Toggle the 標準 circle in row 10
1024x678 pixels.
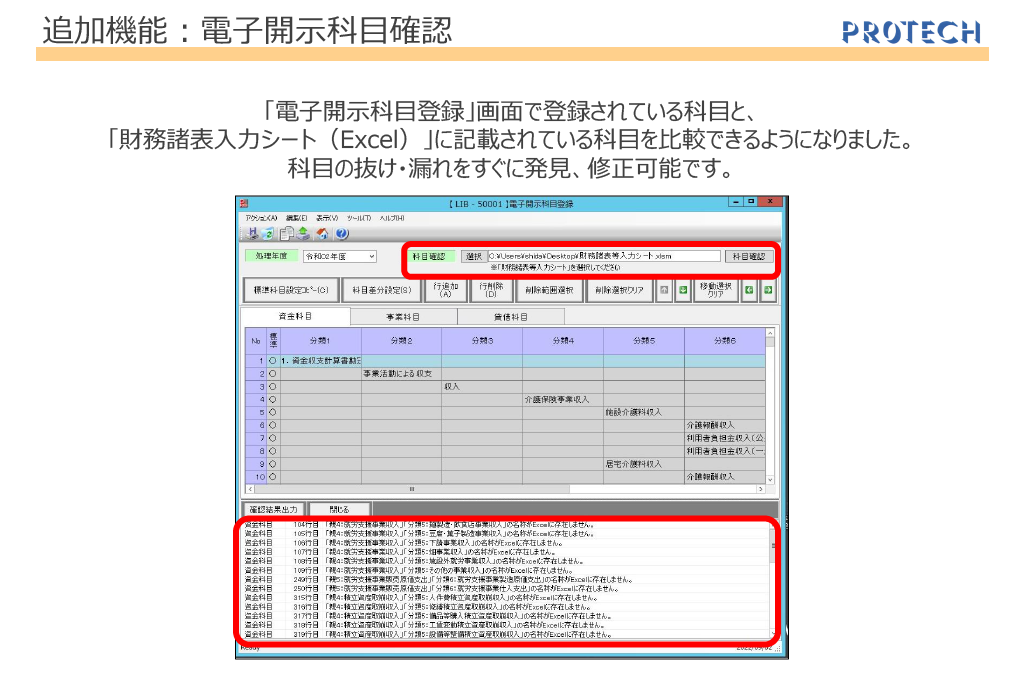pyautogui.click(x=272, y=477)
